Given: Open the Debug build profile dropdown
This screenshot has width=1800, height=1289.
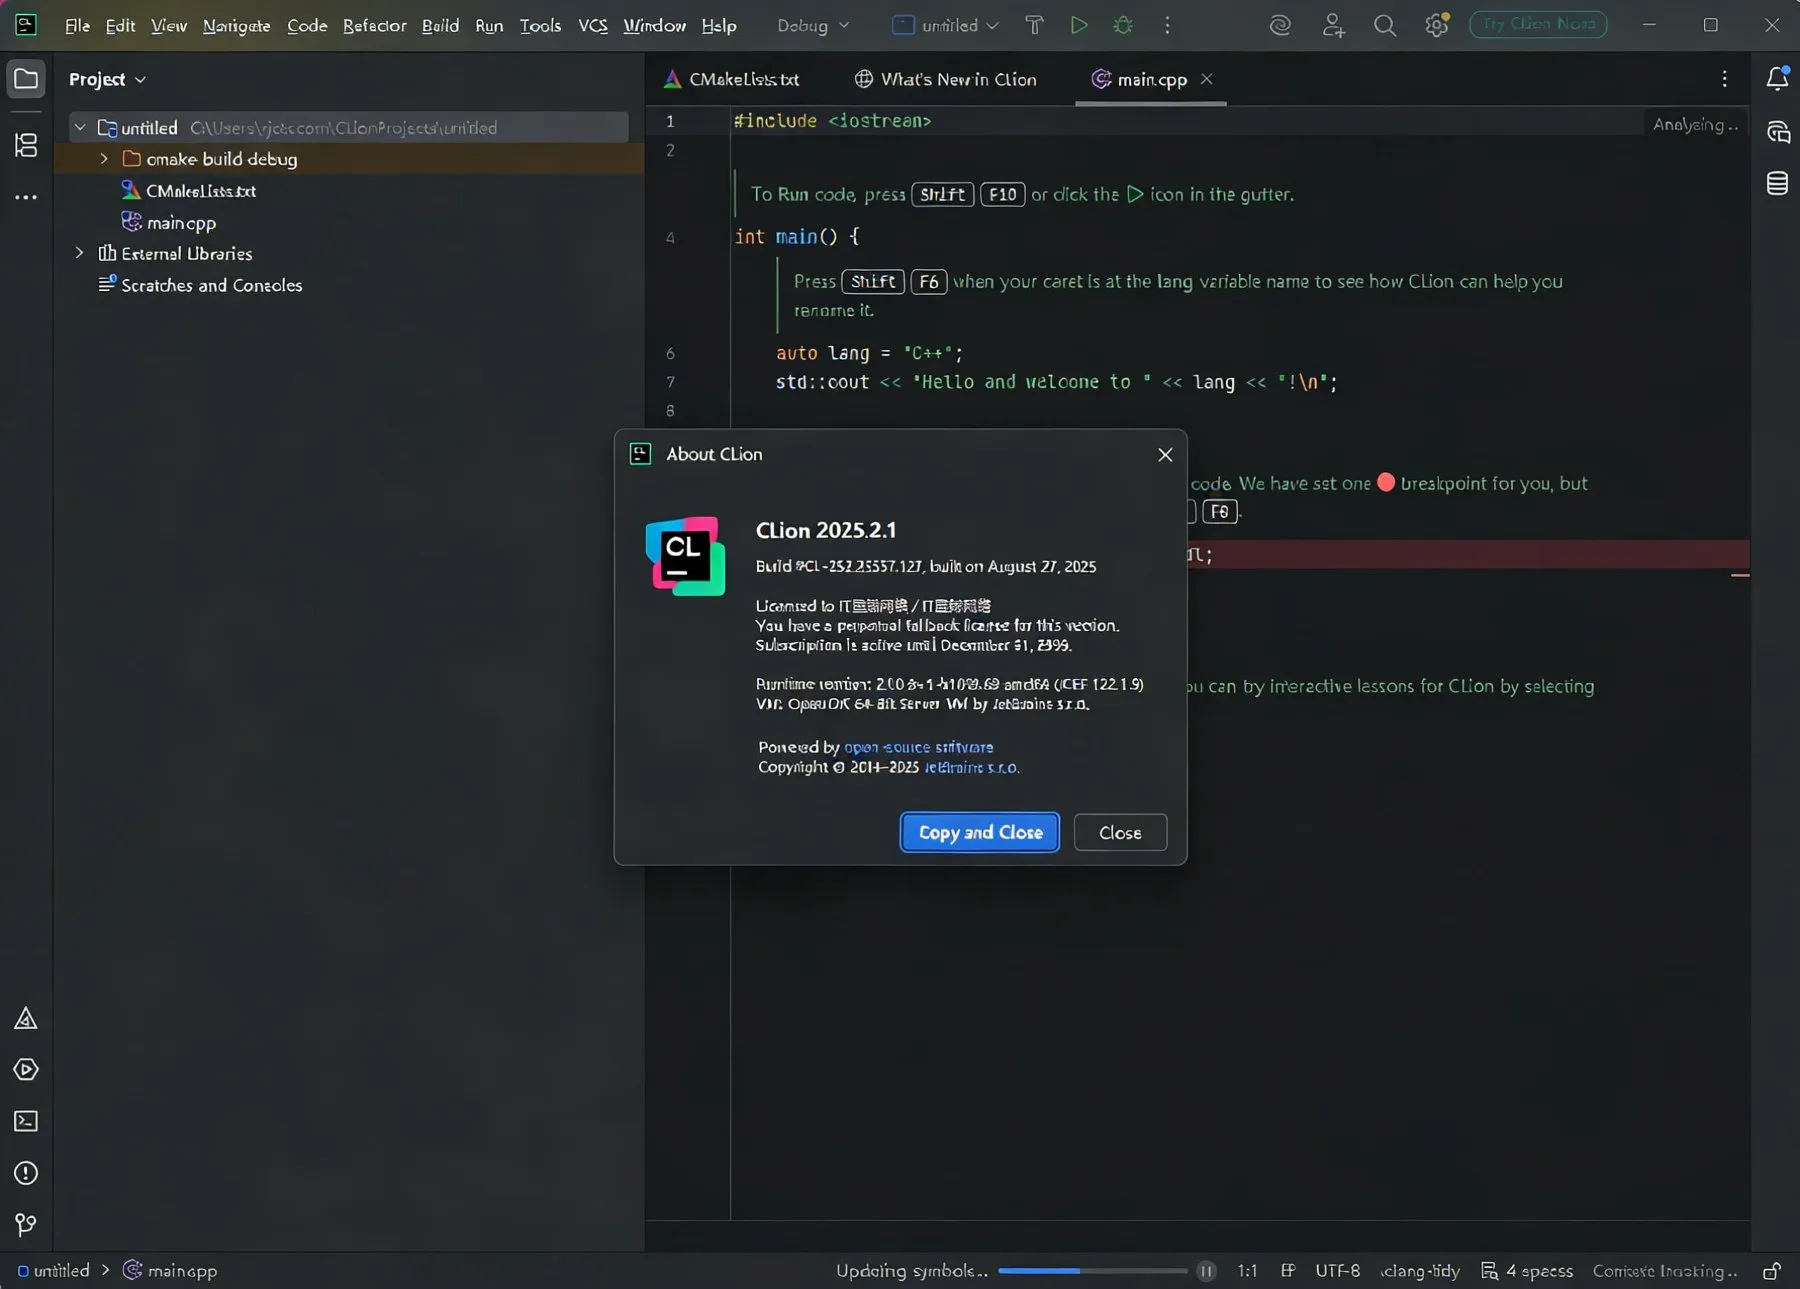Looking at the screenshot, I should [813, 25].
